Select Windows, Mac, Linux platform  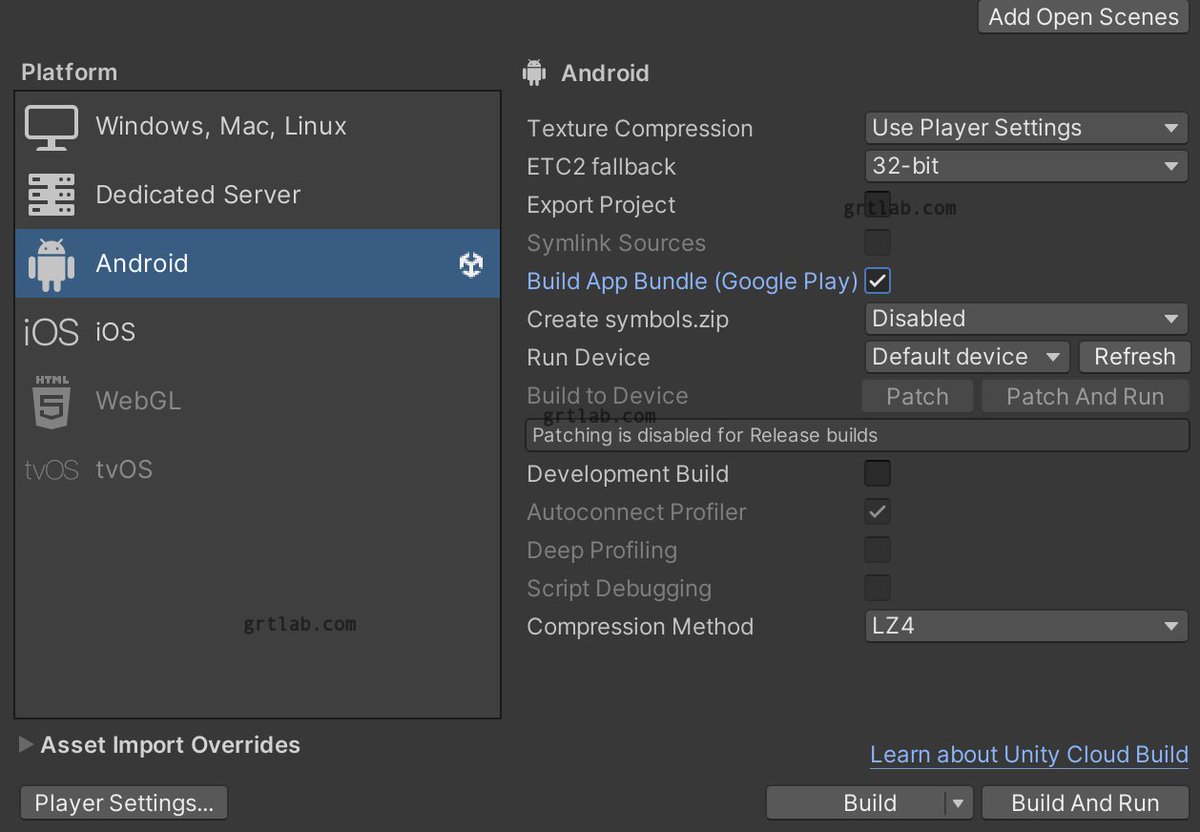click(x=258, y=127)
